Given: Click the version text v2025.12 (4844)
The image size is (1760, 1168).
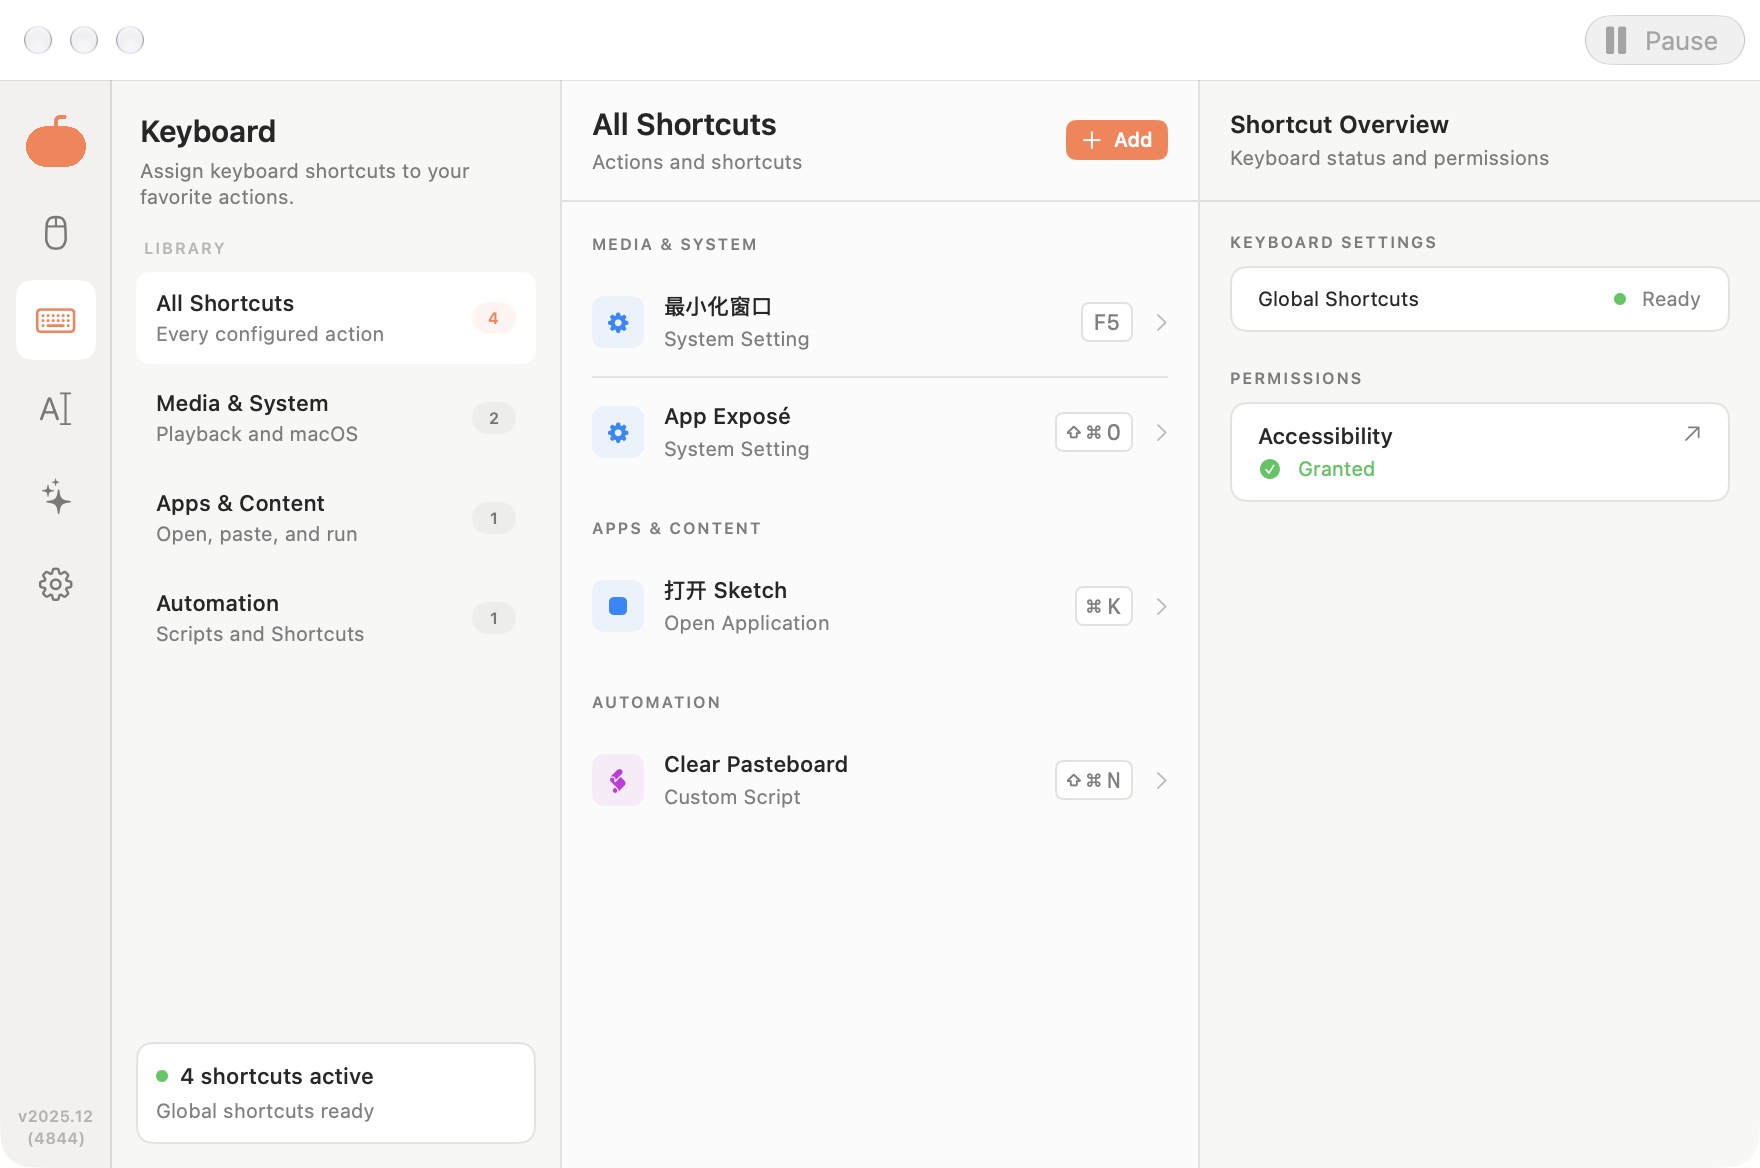Looking at the screenshot, I should click(x=56, y=1127).
